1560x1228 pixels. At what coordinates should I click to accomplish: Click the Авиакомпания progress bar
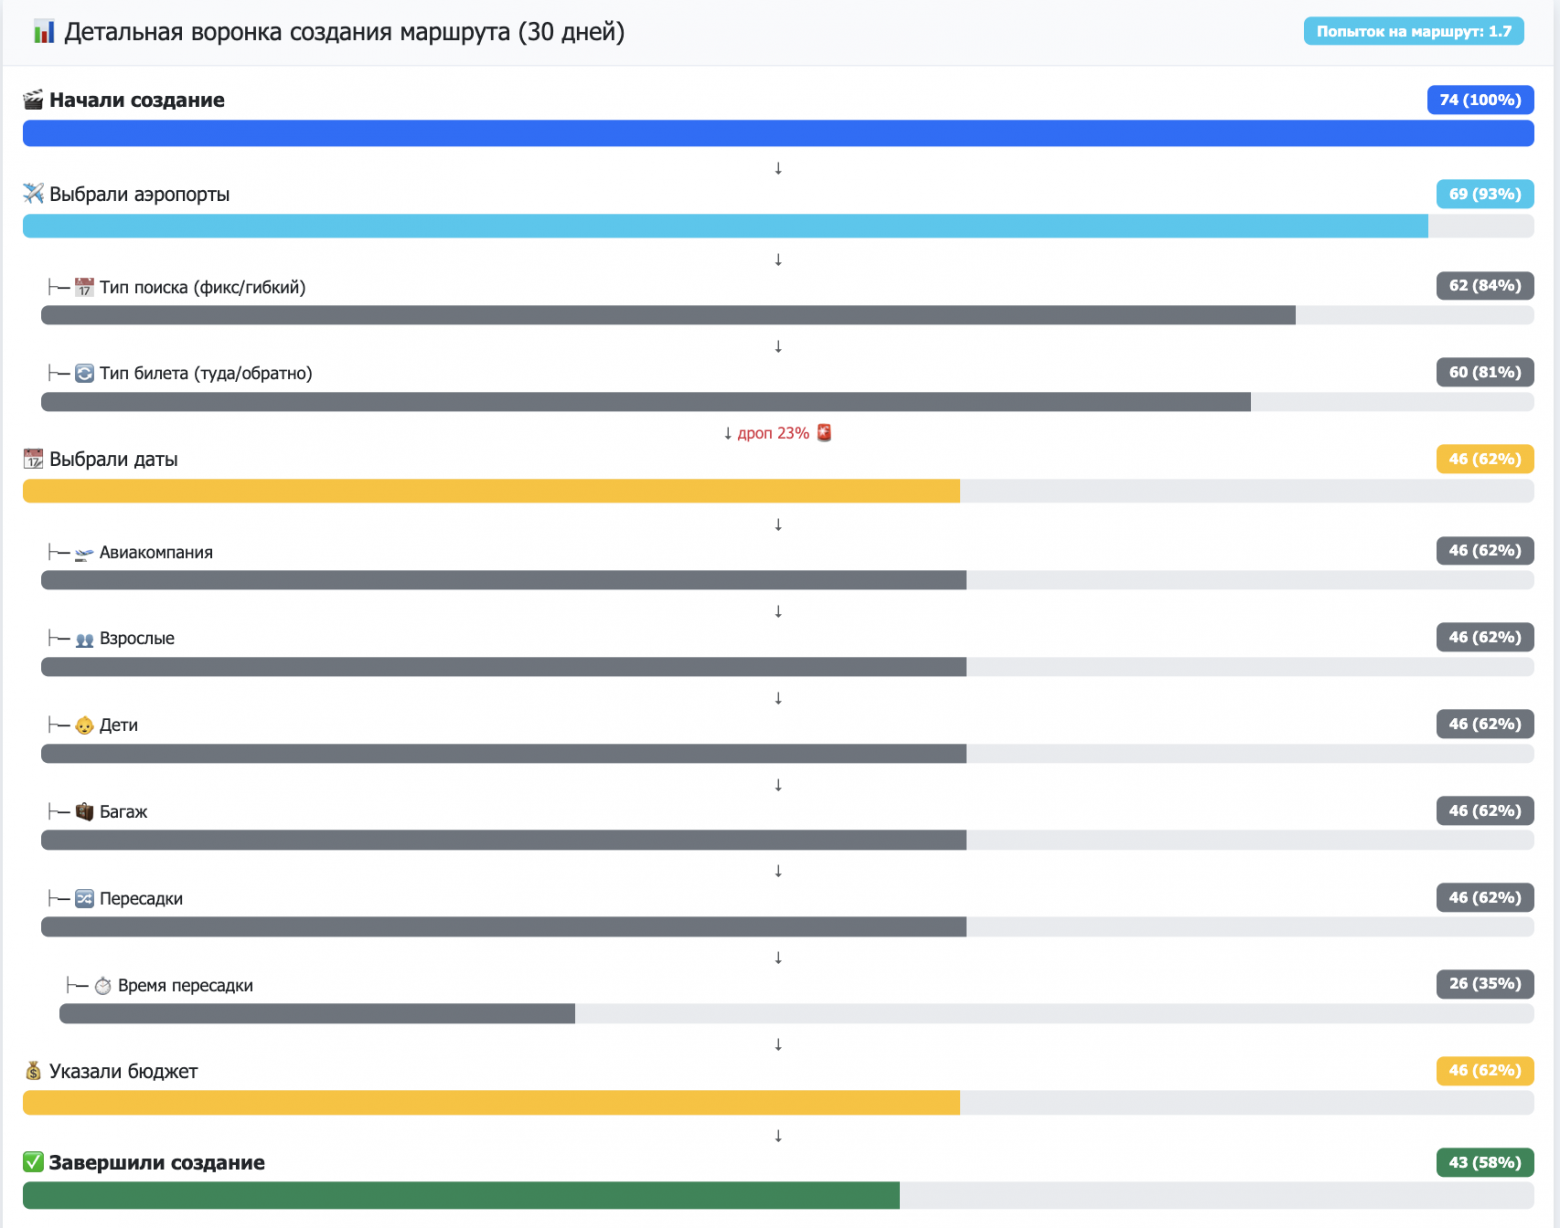pos(787,580)
